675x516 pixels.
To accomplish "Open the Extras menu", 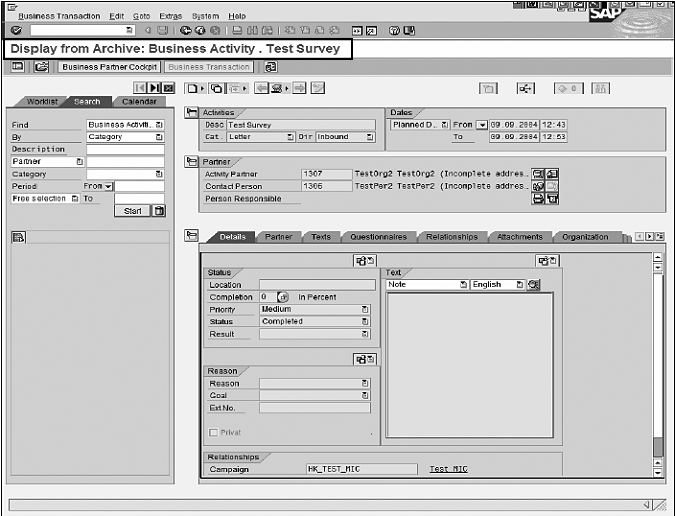I will [170, 16].
